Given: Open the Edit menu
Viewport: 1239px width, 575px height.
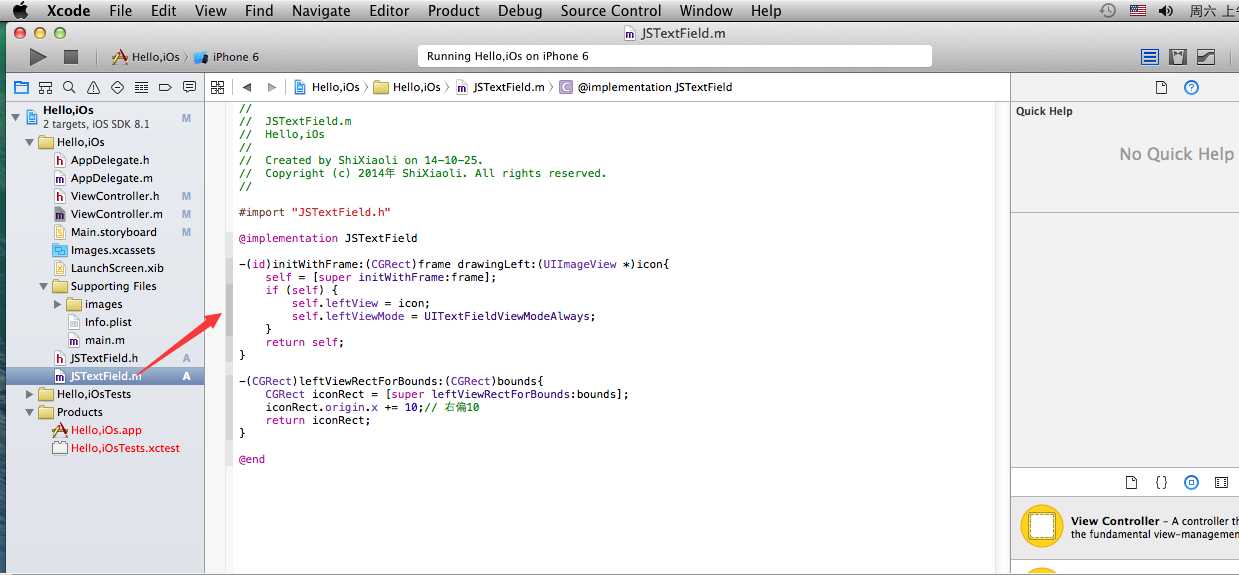Looking at the screenshot, I should (x=164, y=11).
